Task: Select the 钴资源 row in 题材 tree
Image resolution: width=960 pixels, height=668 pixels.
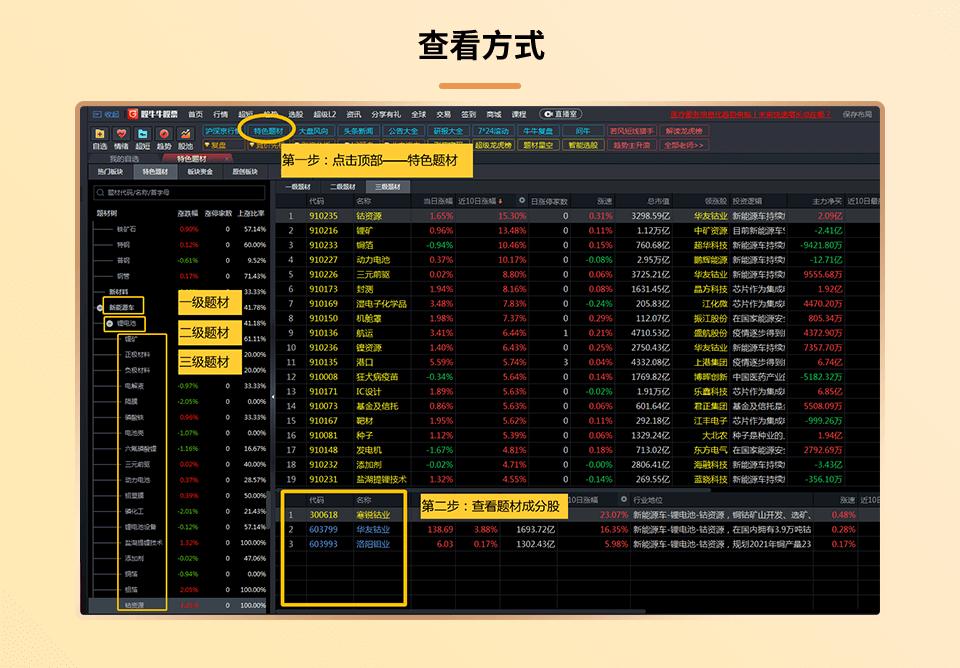Action: pyautogui.click(x=178, y=605)
